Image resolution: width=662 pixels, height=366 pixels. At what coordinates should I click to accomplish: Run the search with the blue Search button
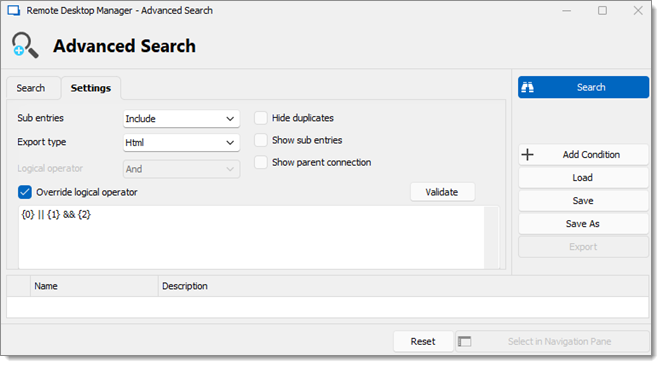[x=583, y=87]
